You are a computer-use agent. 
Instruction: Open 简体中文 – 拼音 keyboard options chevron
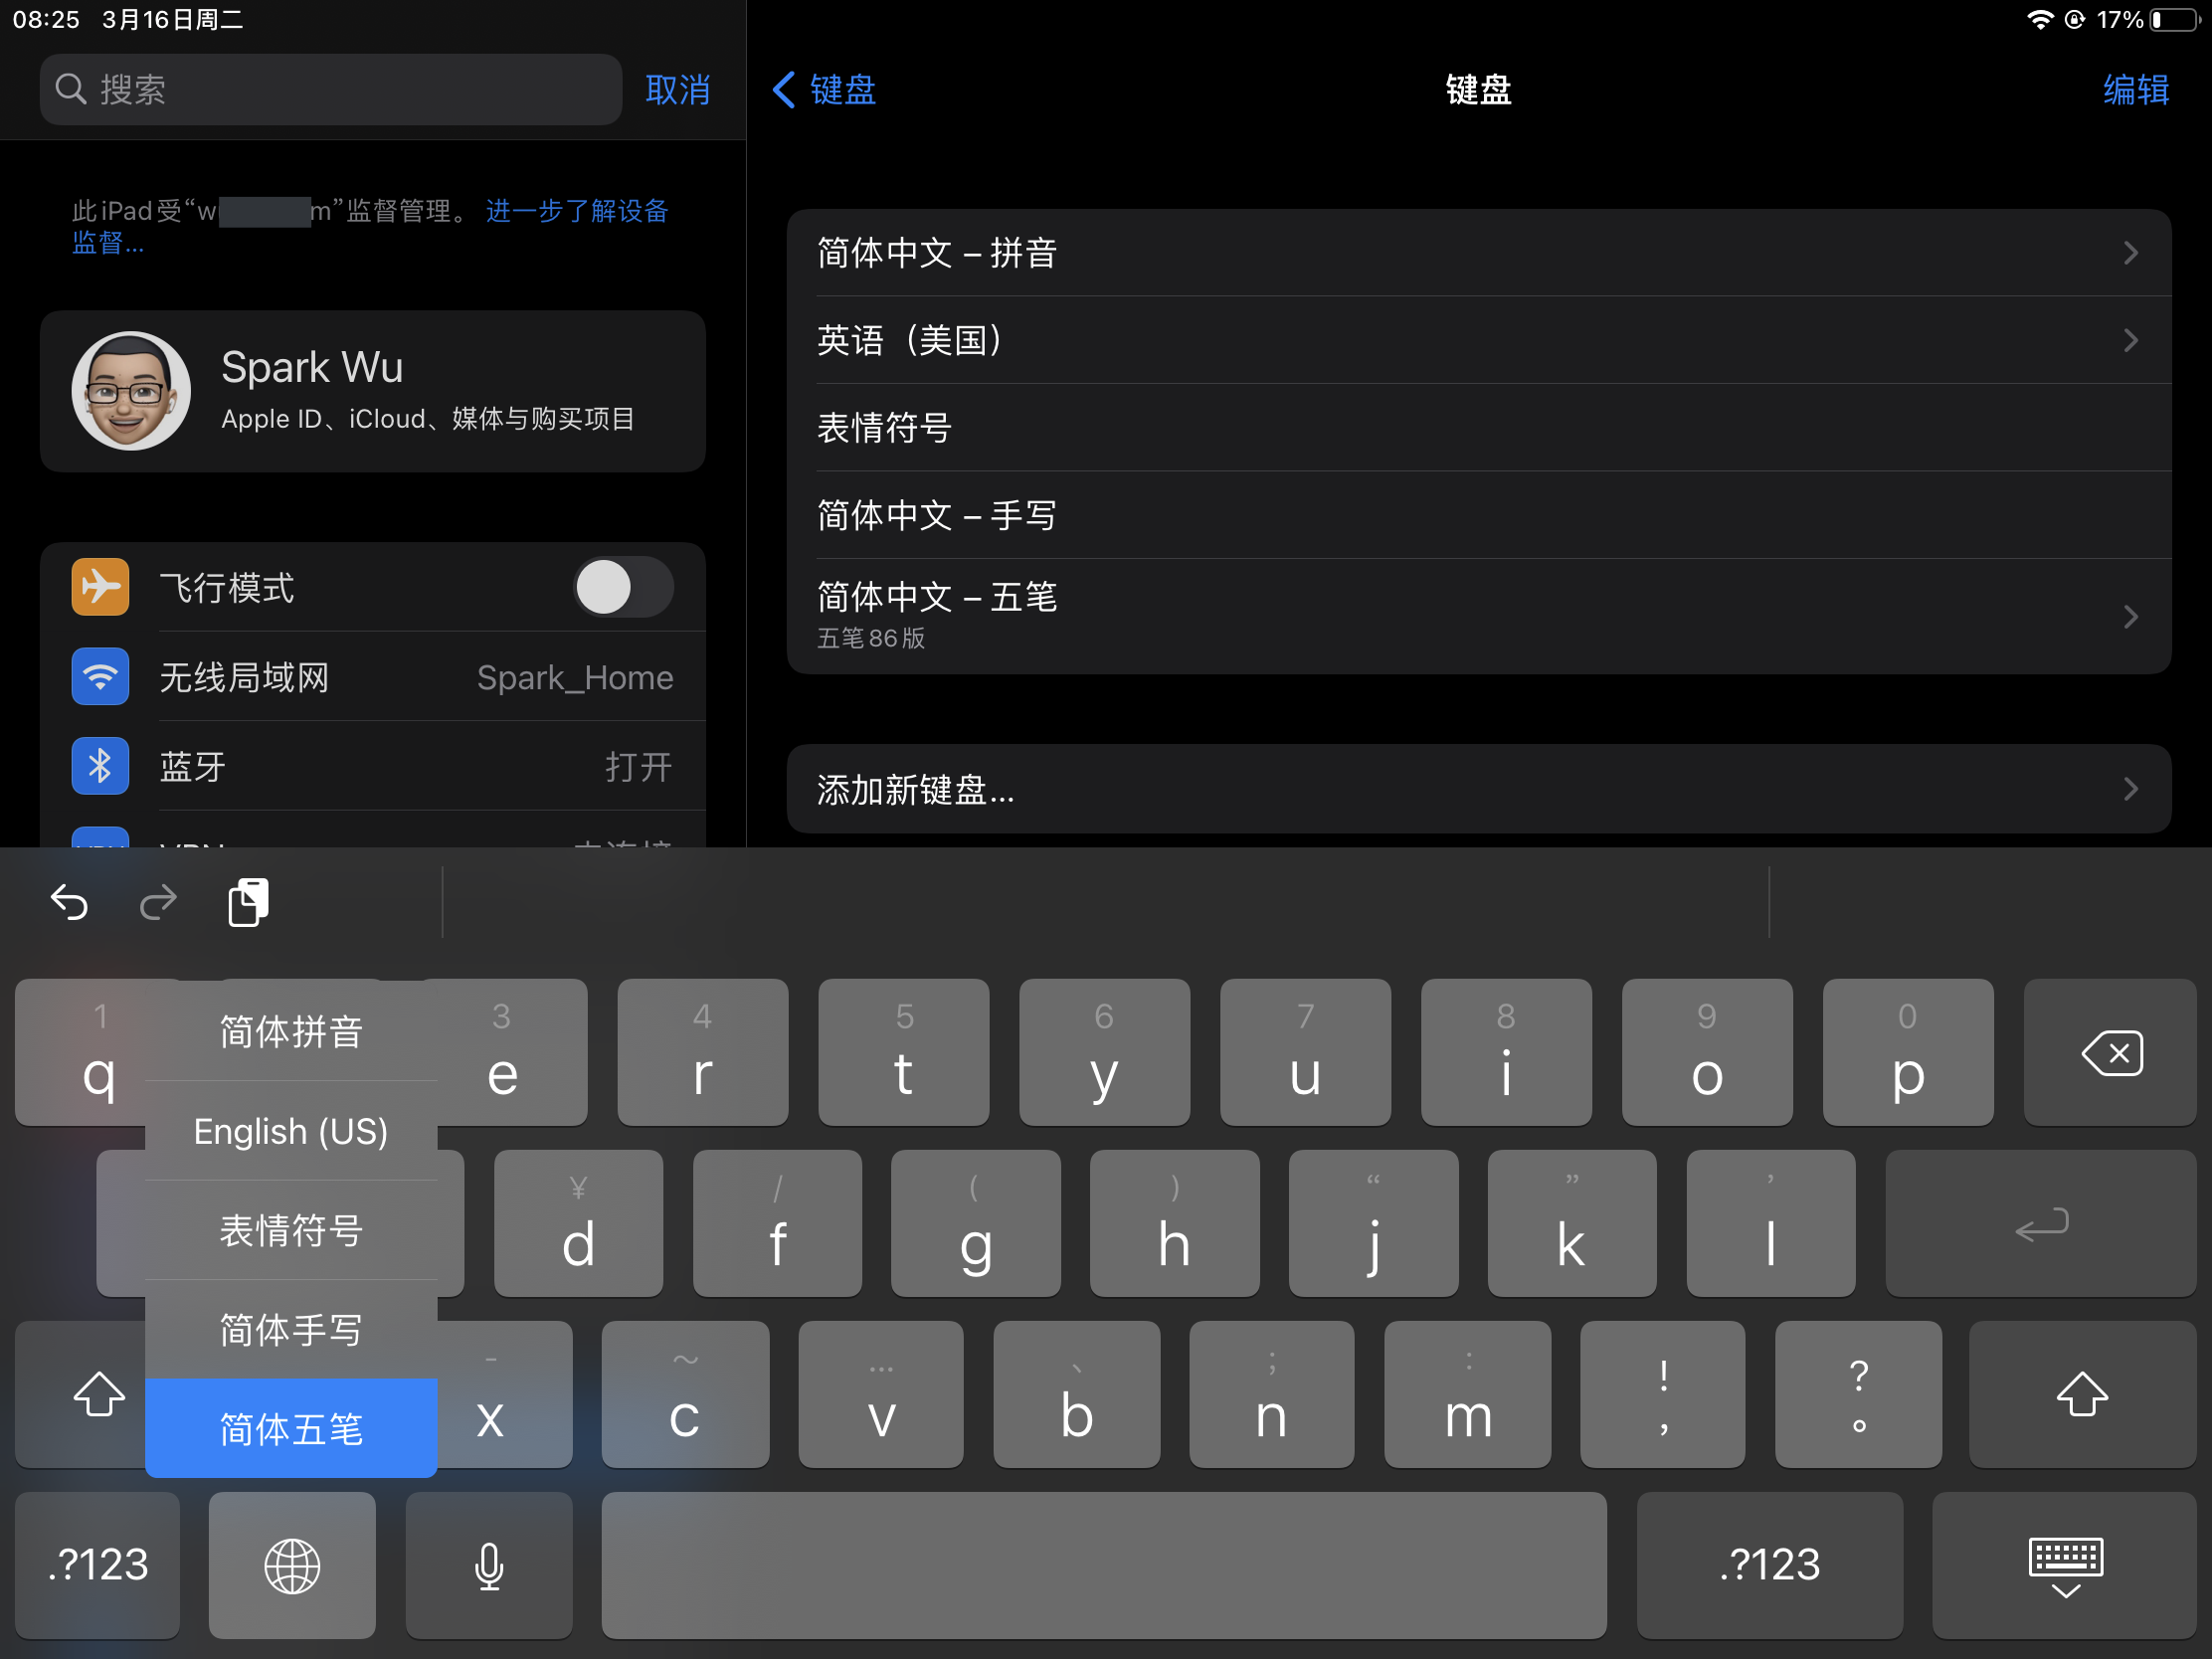pyautogui.click(x=2130, y=253)
